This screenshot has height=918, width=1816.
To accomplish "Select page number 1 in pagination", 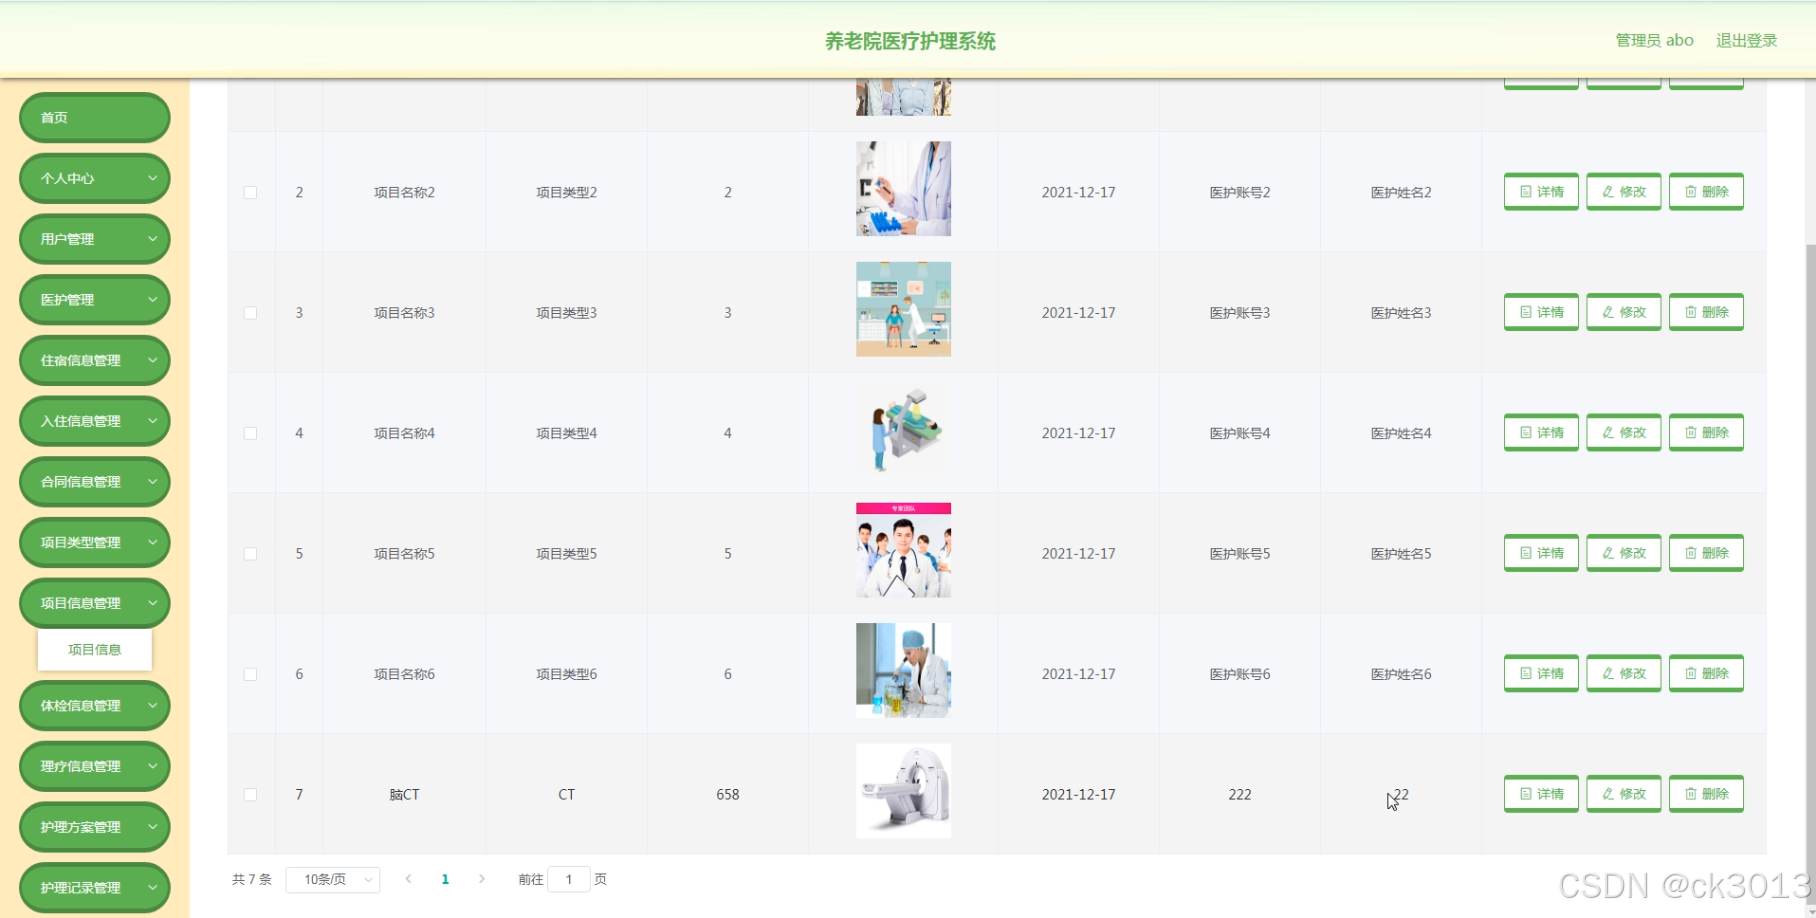I will (x=445, y=880).
